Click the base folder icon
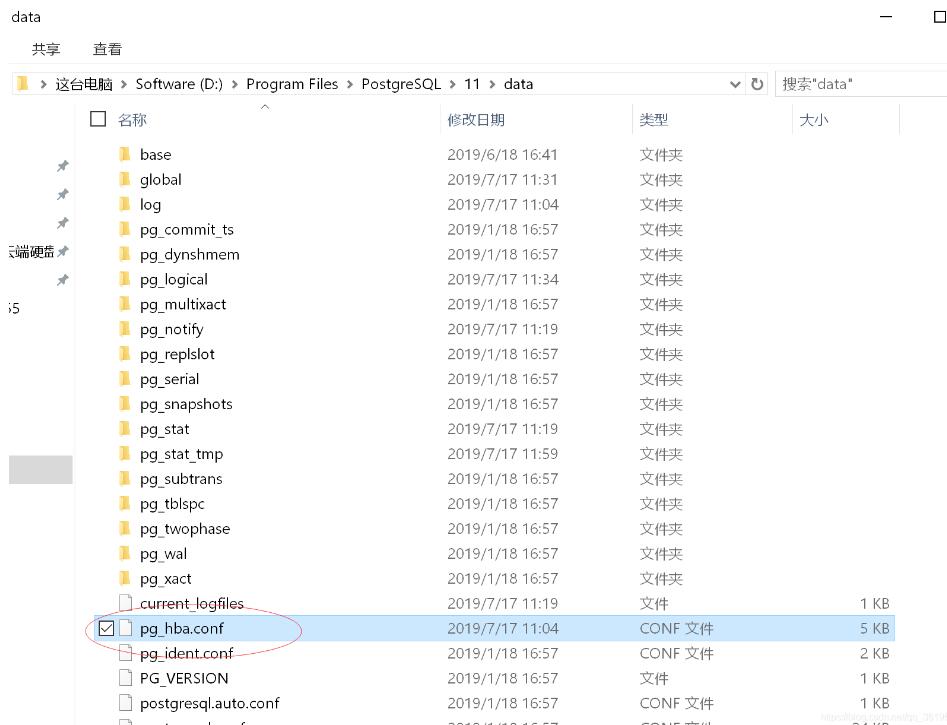947x725 pixels. point(125,154)
